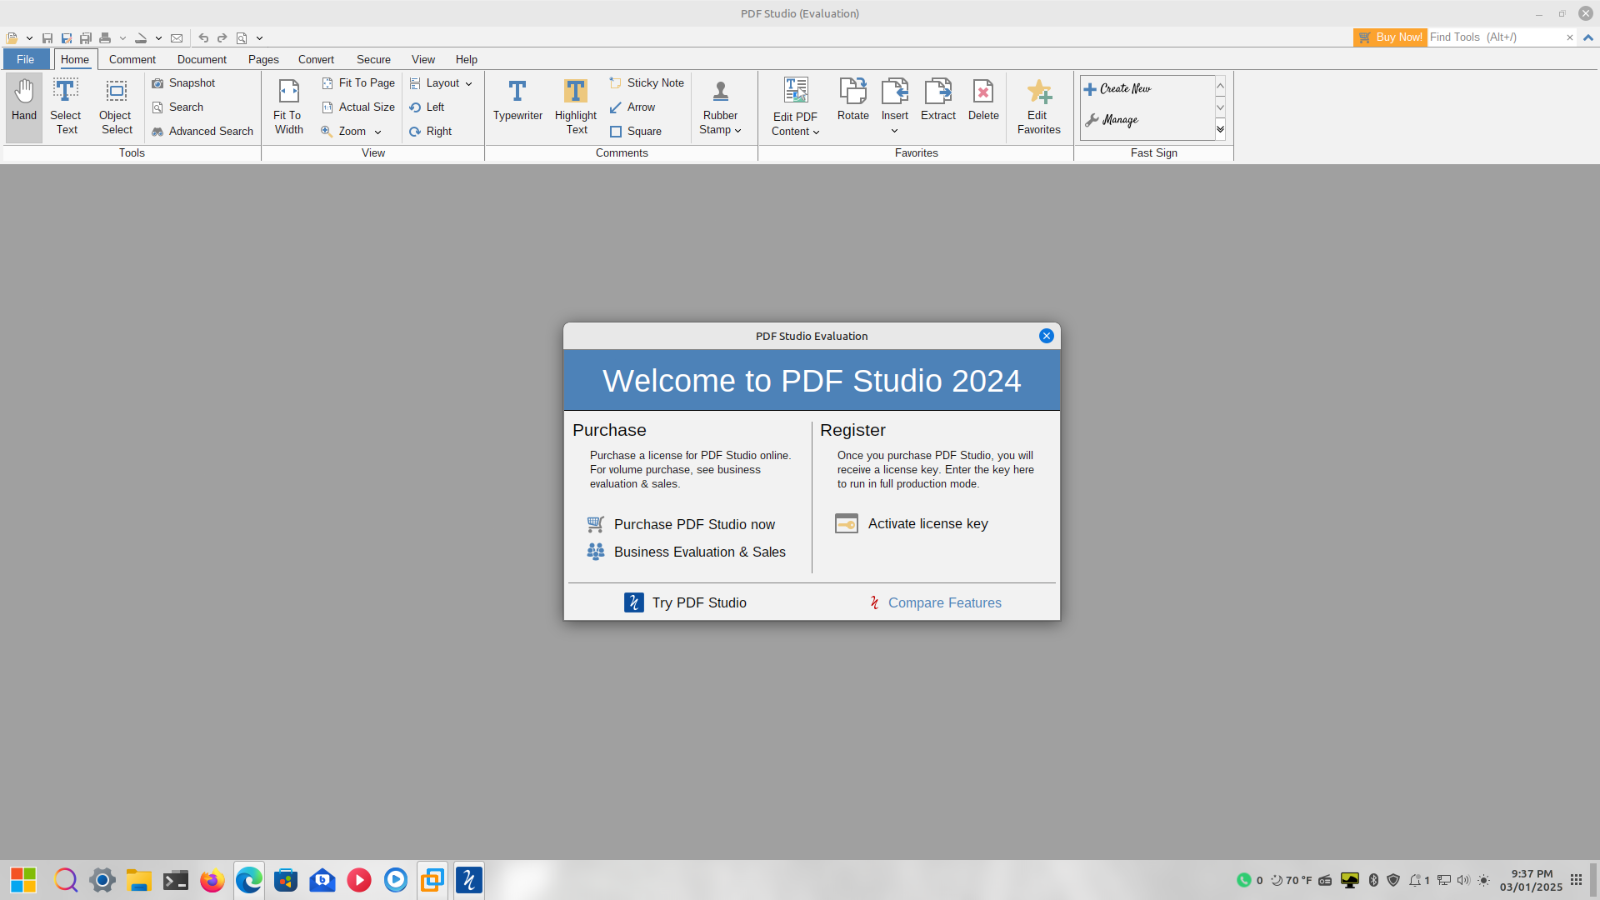Switch to the Convert tab

316,59
